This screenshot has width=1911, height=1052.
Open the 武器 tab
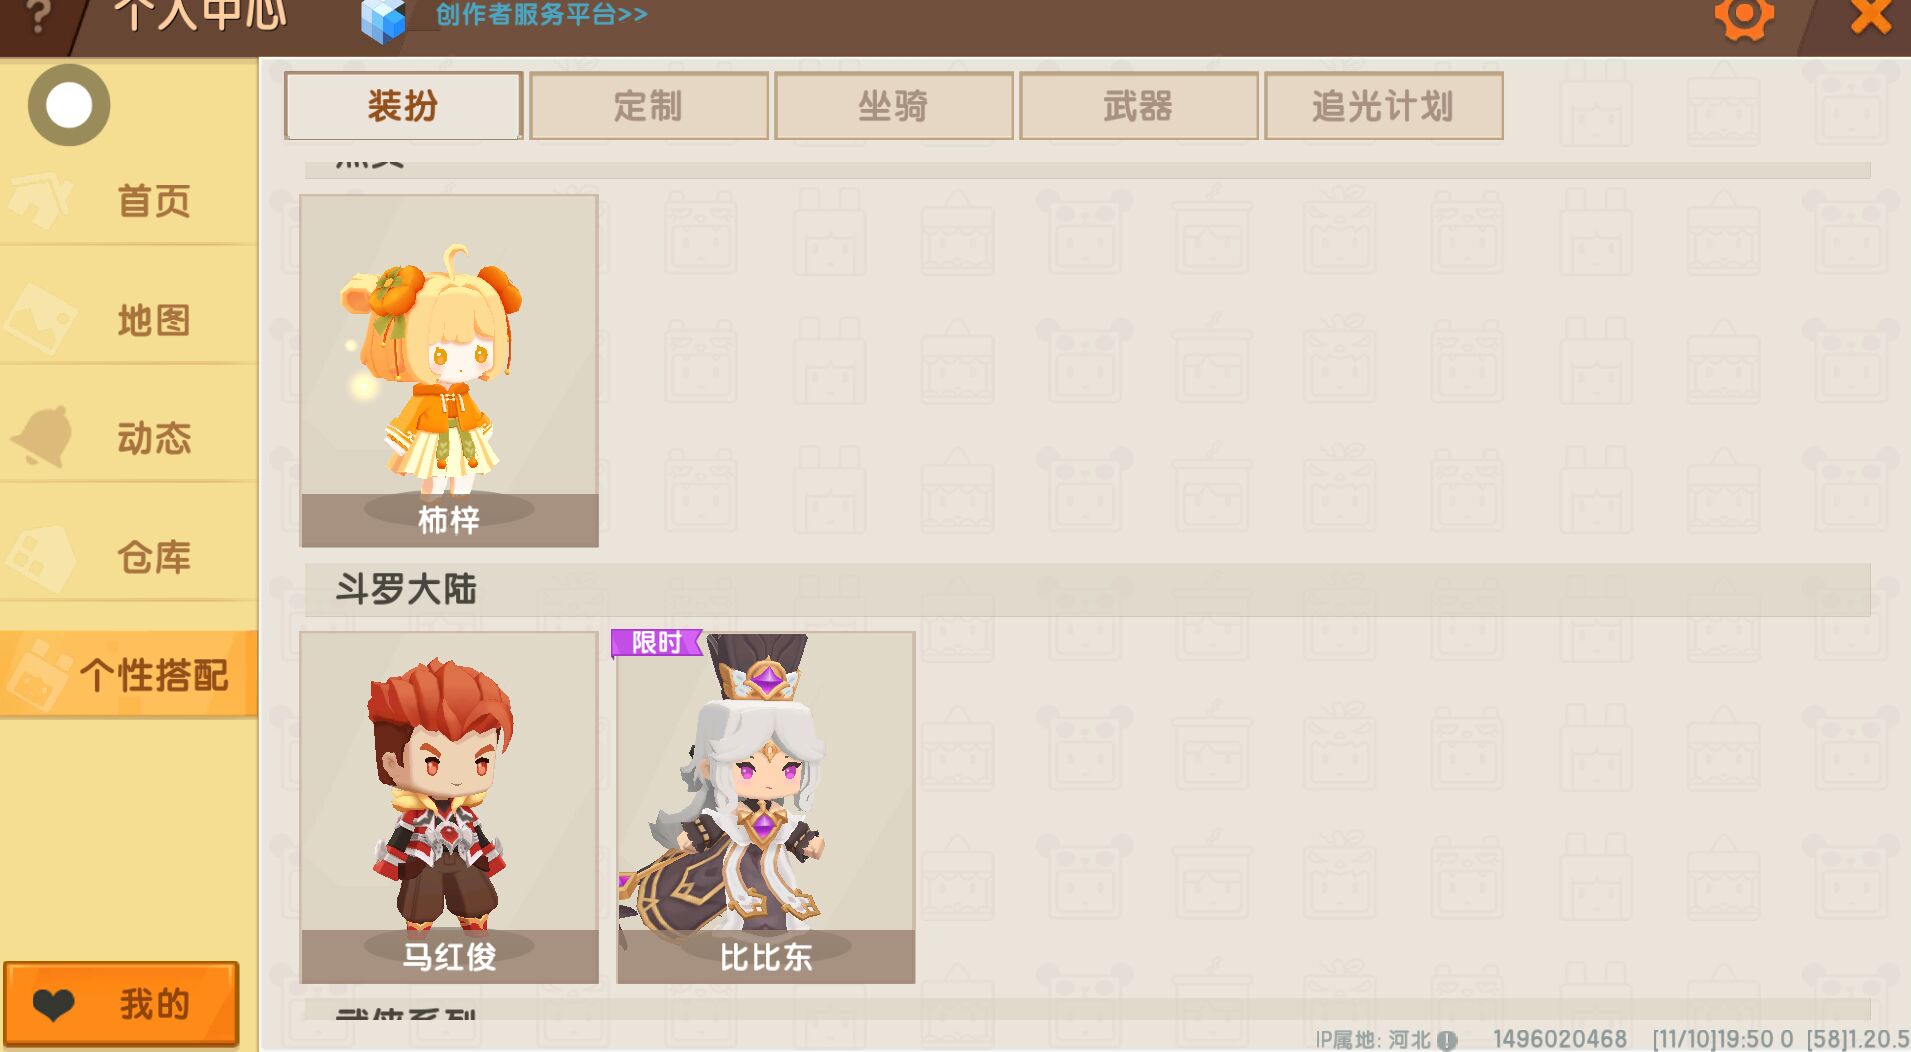click(1138, 106)
